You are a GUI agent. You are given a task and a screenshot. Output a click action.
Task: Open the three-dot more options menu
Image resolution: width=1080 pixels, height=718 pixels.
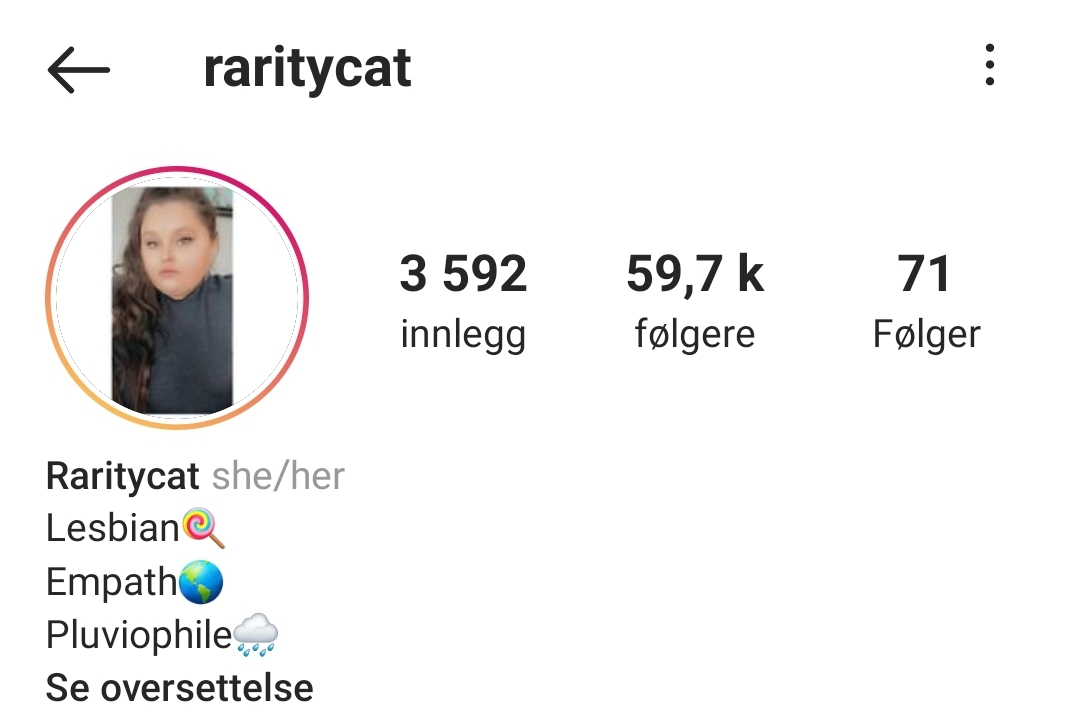tap(990, 65)
